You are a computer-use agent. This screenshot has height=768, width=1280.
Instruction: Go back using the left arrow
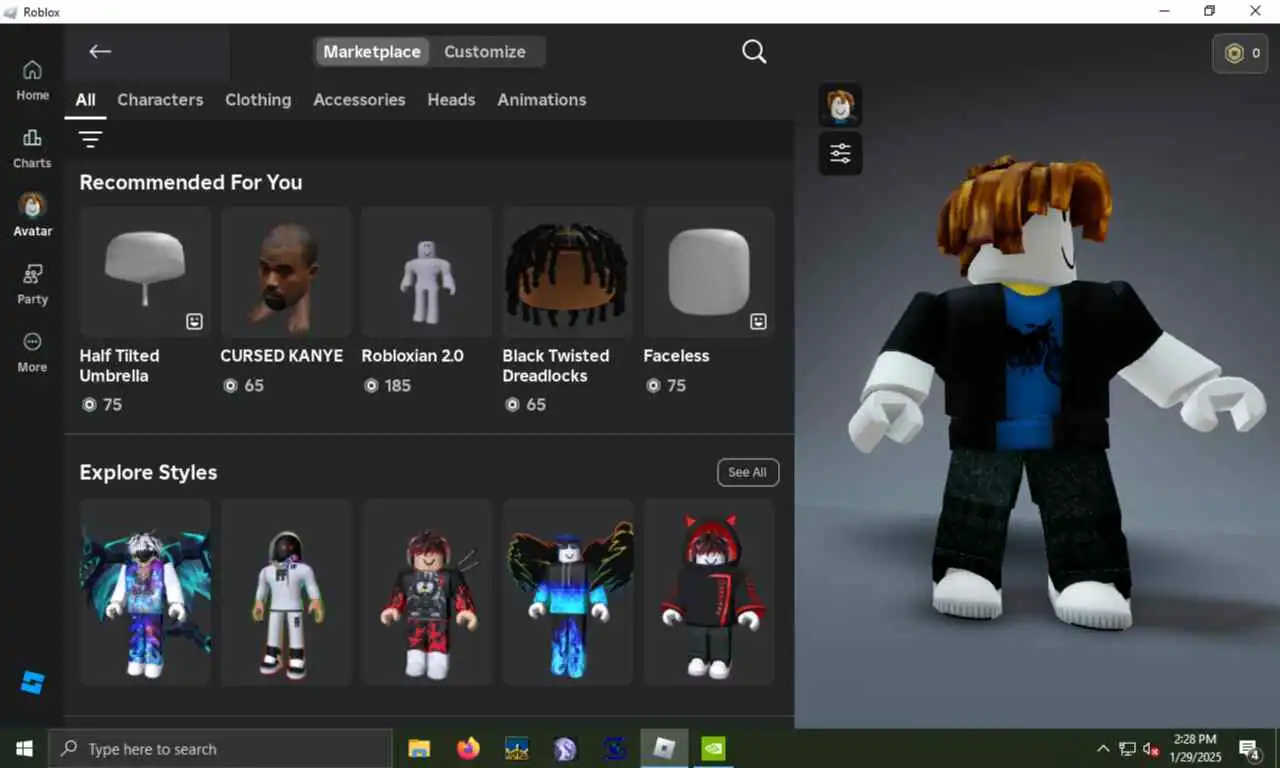click(99, 52)
